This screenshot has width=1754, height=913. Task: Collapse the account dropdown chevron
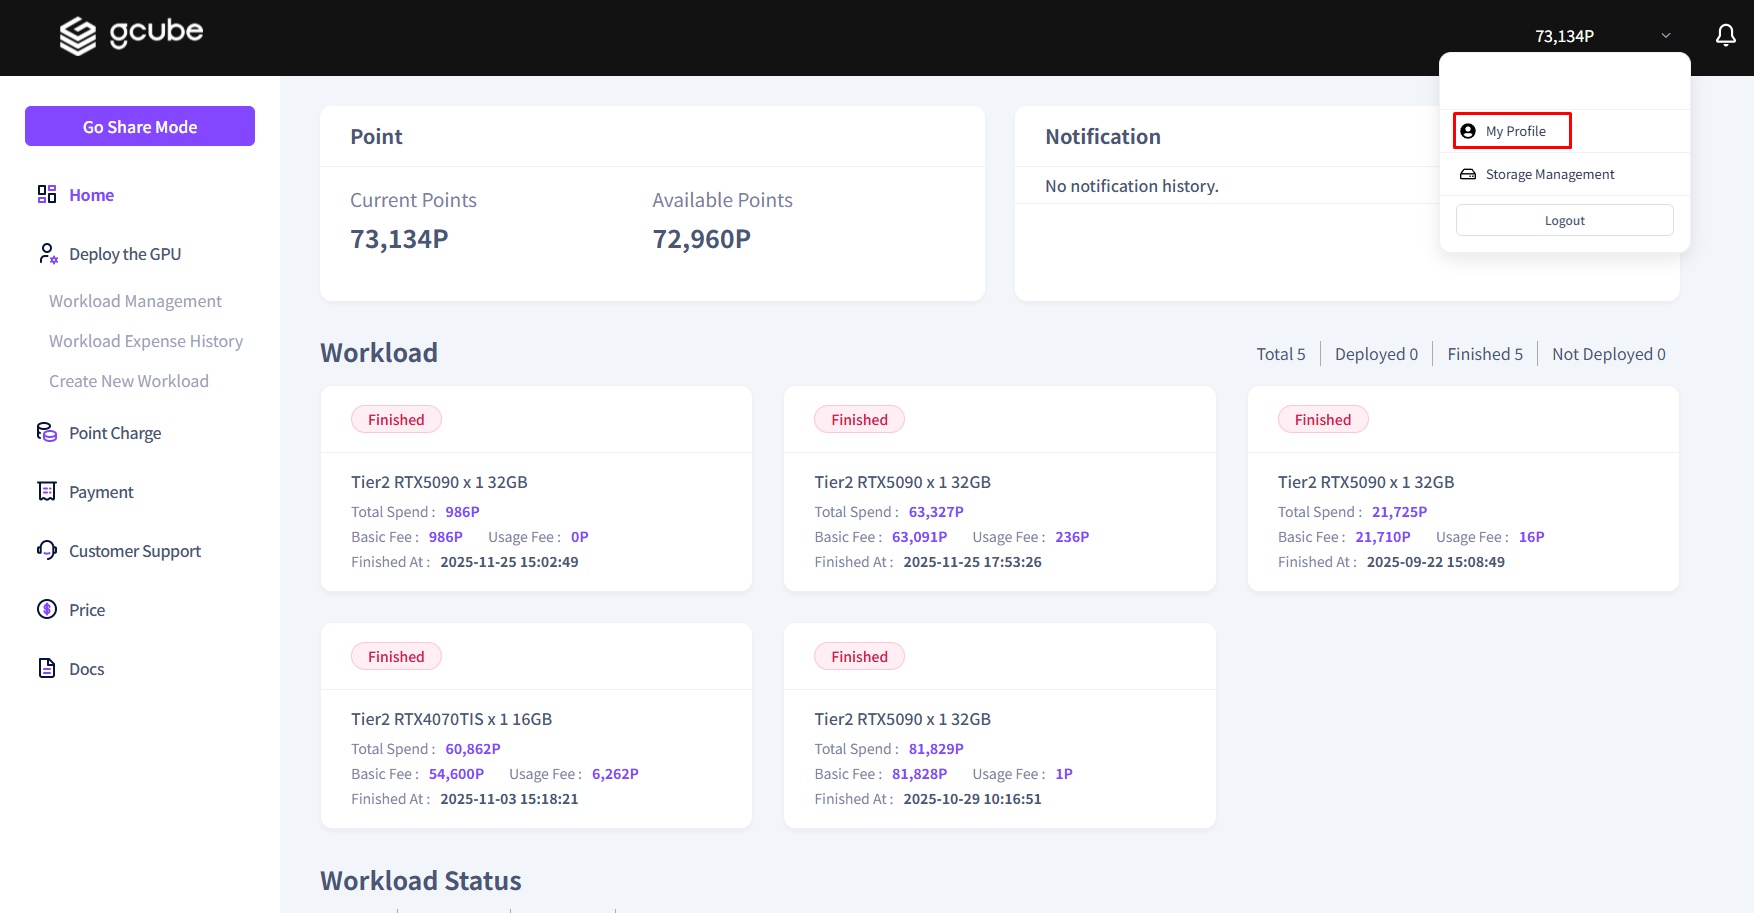tap(1666, 36)
